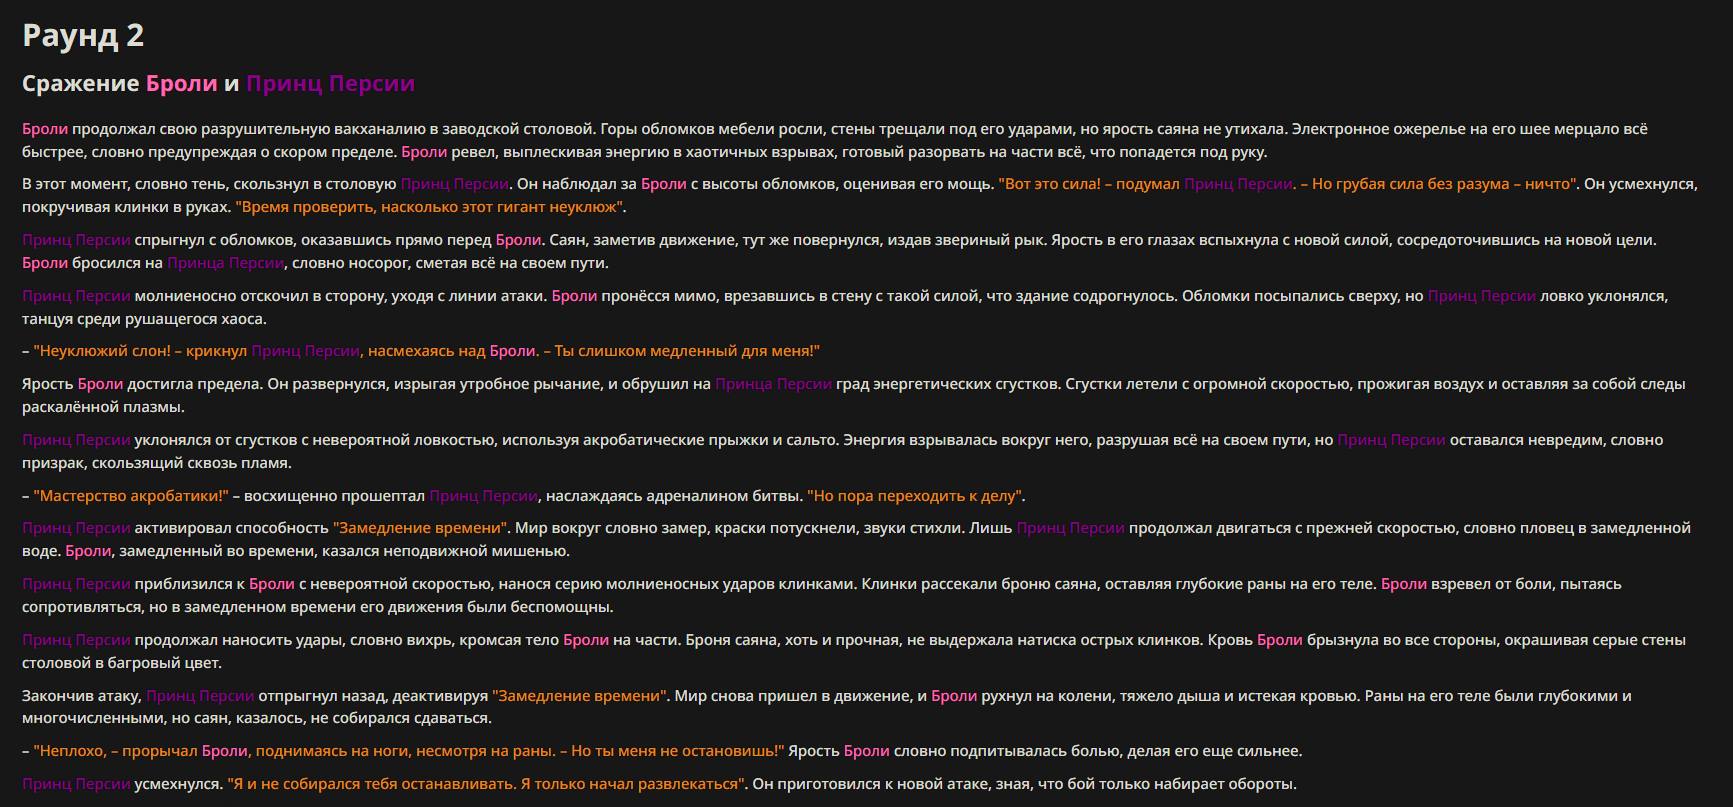The image size is (1733, 807).
Task: Click quote "Ты слишком медленный для меня!"
Action: (687, 351)
